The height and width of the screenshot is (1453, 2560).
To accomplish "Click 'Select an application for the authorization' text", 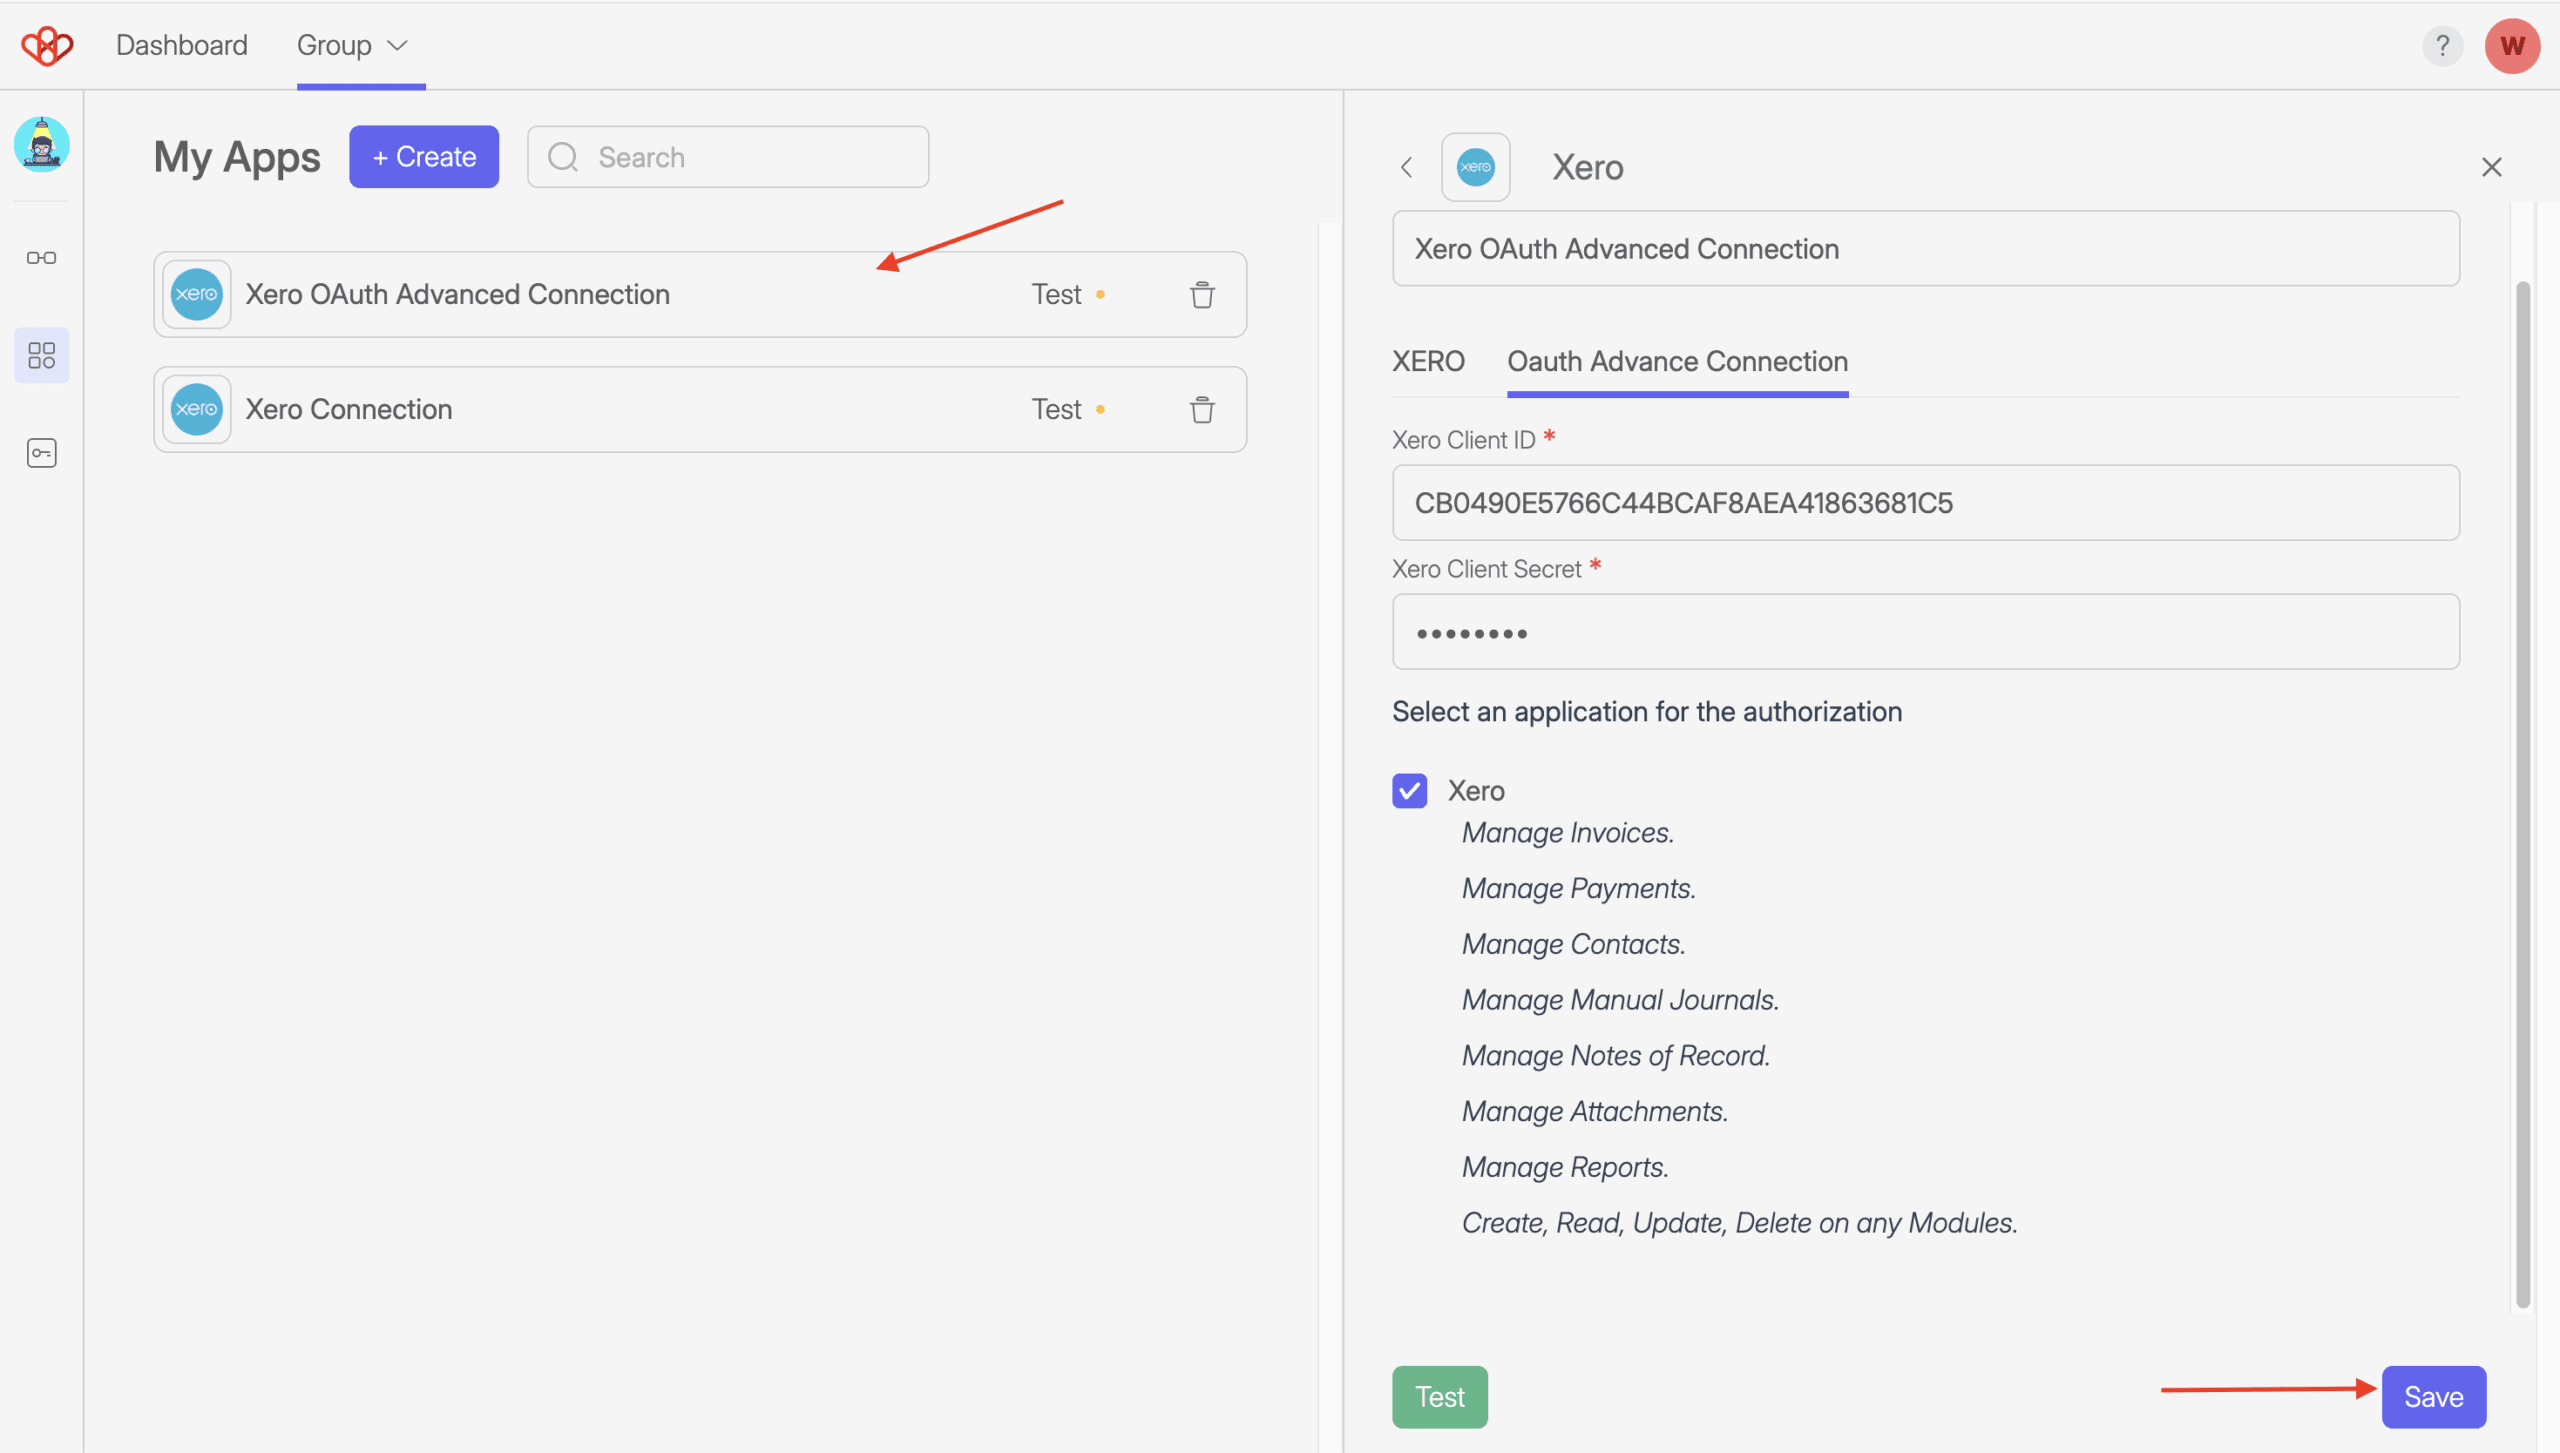I will pyautogui.click(x=1647, y=712).
